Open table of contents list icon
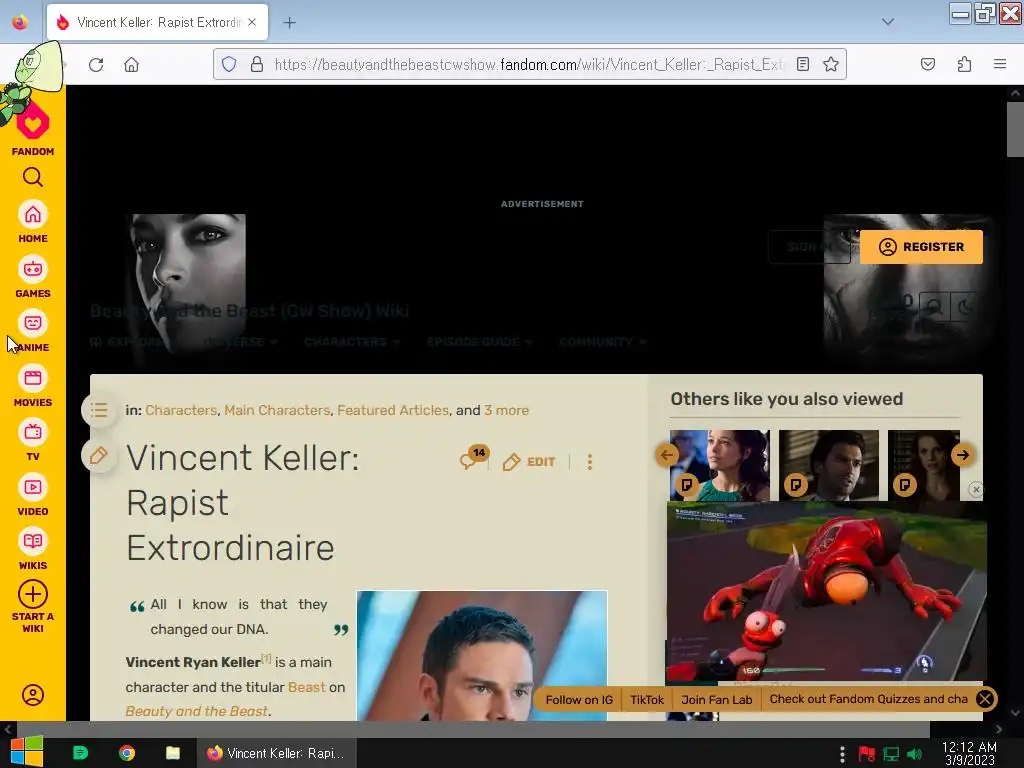This screenshot has height=768, width=1024. coord(99,410)
